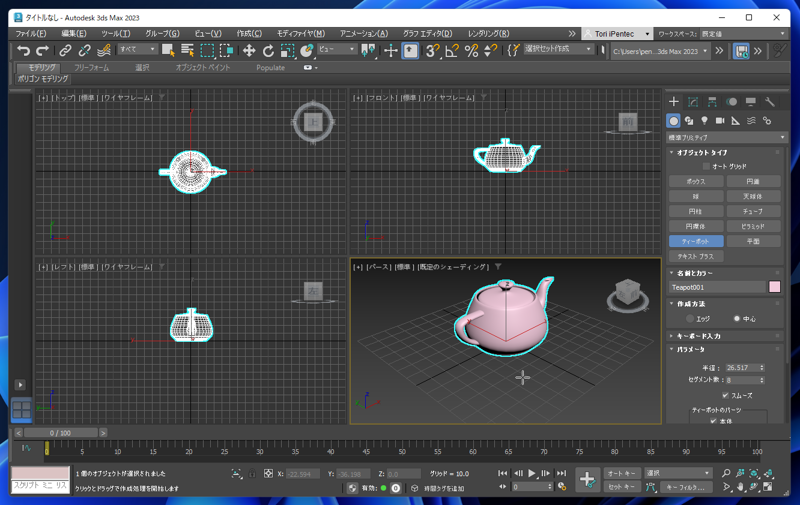Image resolution: width=800 pixels, height=505 pixels.
Task: Select the Lights category icon
Action: [x=705, y=120]
